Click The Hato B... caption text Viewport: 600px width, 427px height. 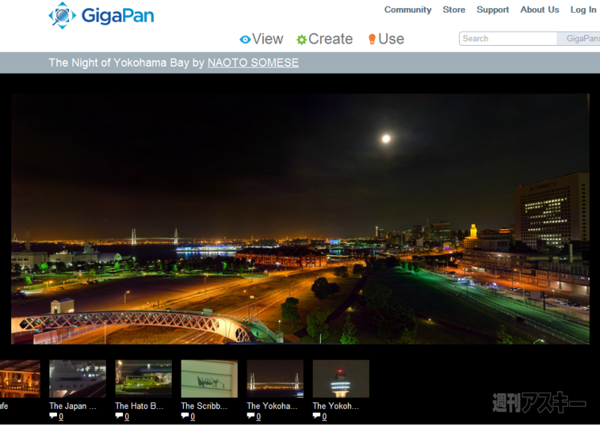tap(139, 406)
